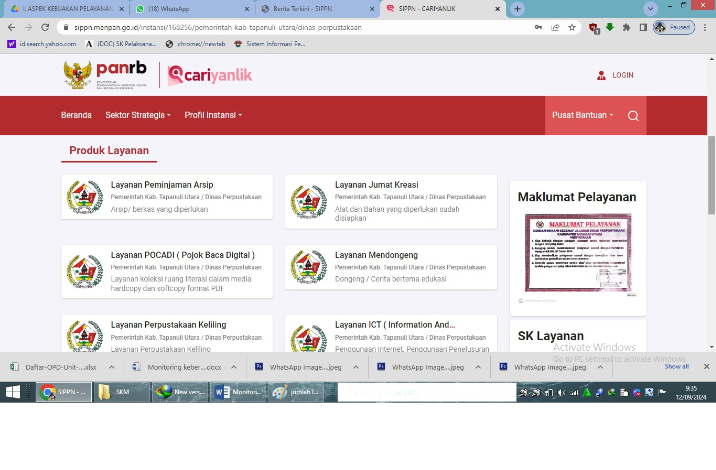
Task: Go to Beranda in the navigation bar
Action: click(76, 115)
